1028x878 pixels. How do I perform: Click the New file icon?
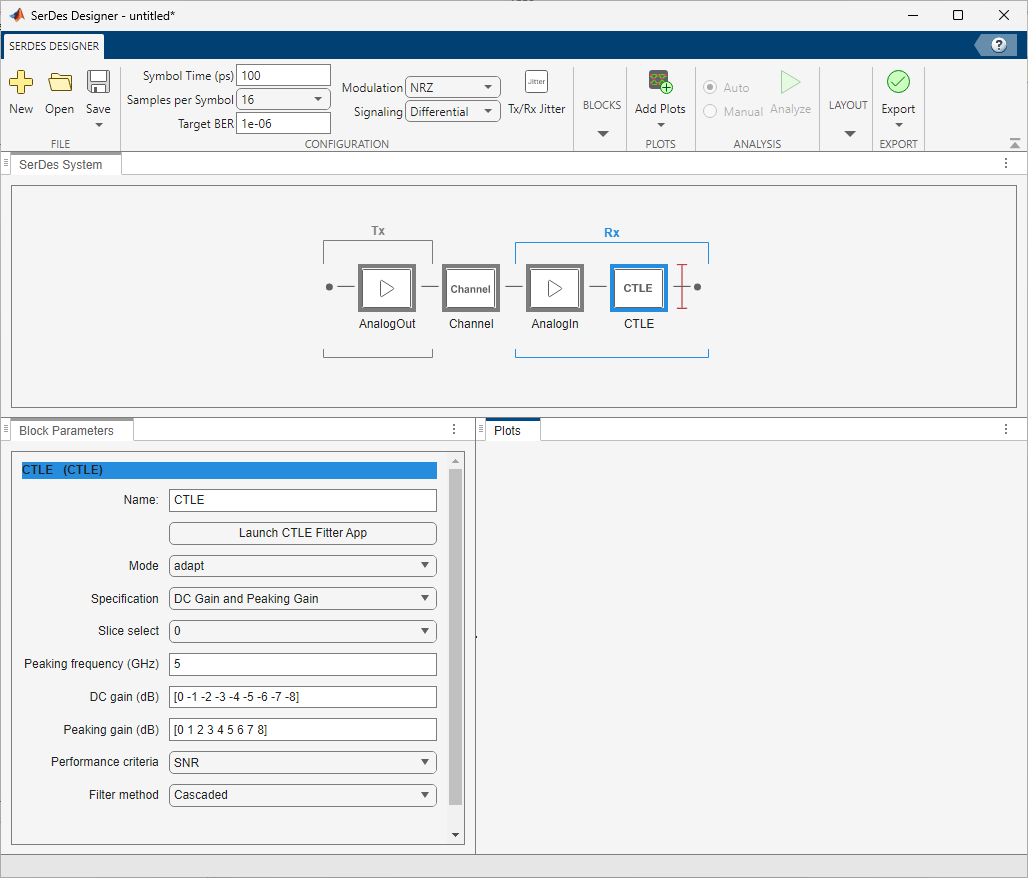(21, 83)
